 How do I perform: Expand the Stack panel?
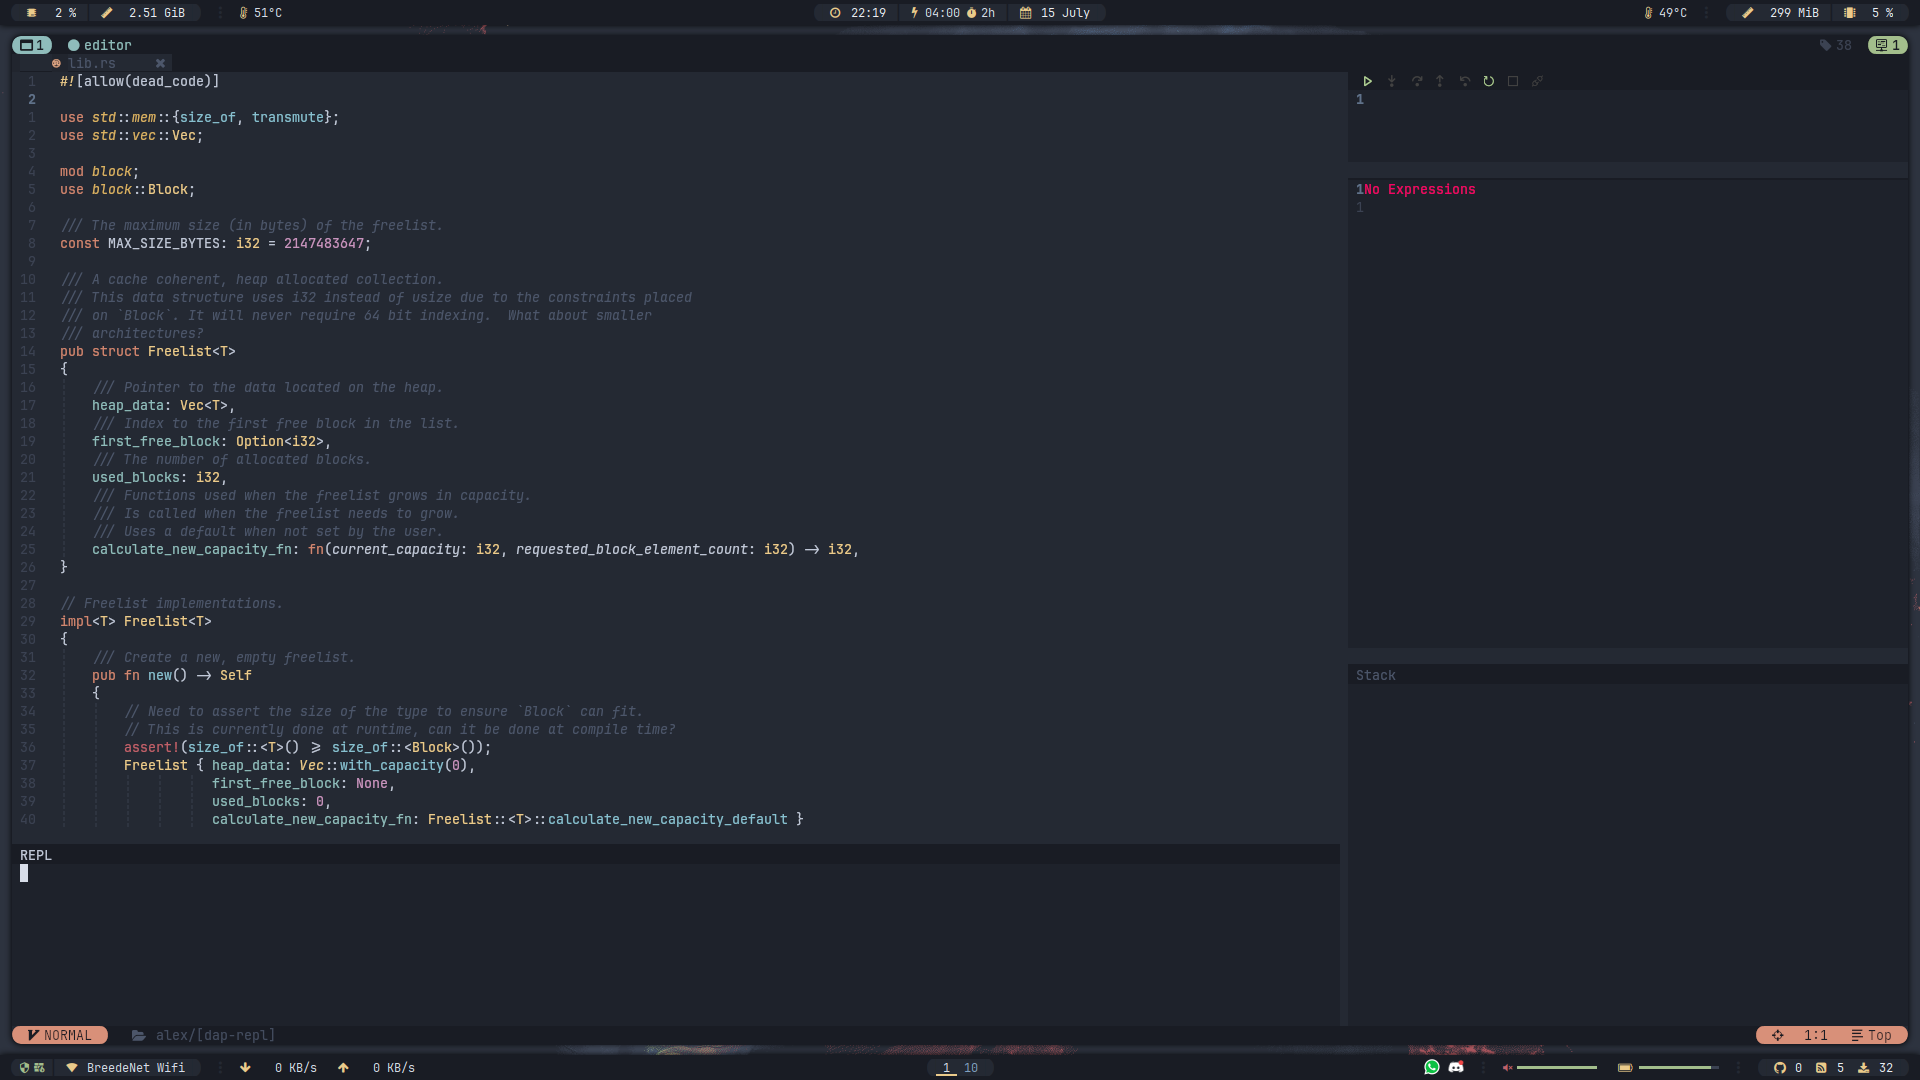point(1376,675)
